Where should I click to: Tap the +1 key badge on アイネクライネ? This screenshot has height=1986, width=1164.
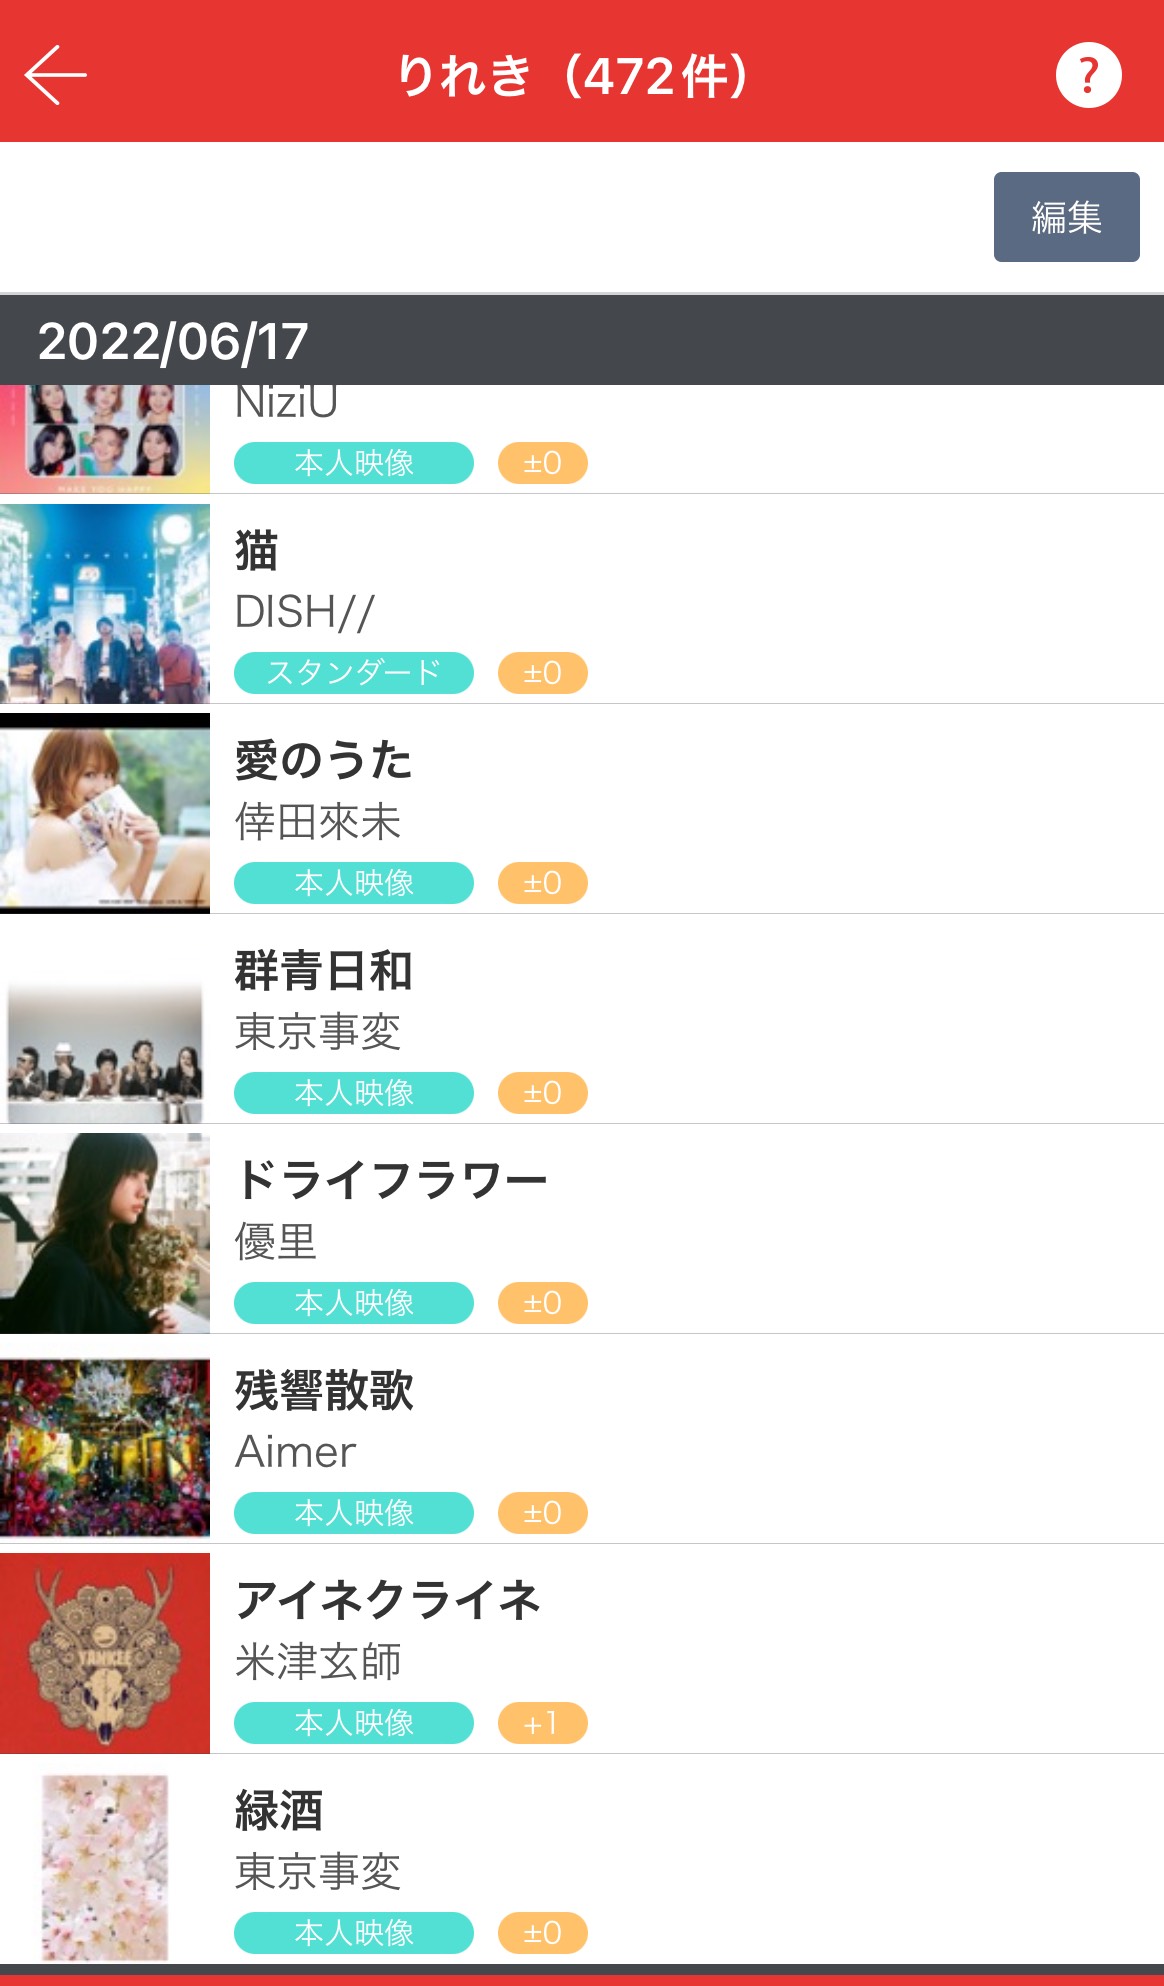(542, 1723)
